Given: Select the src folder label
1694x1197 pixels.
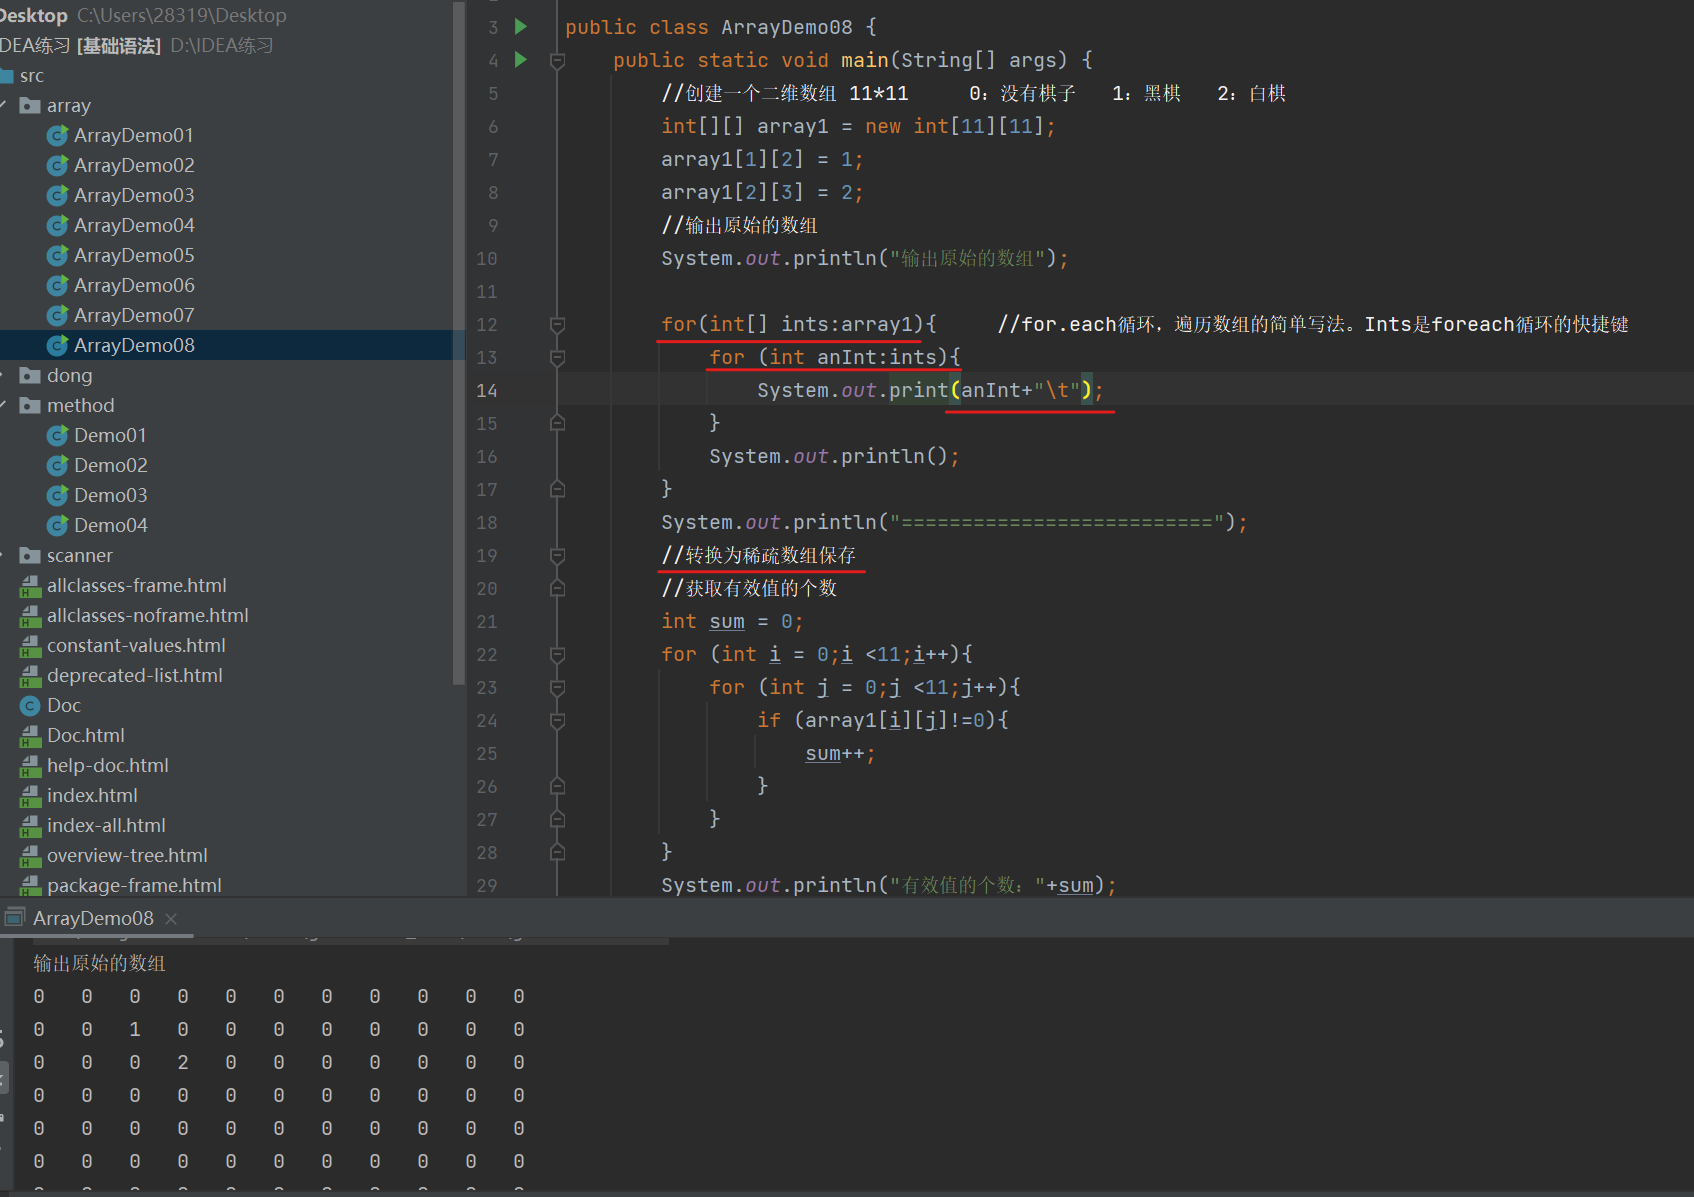Looking at the screenshot, I should (x=32, y=76).
